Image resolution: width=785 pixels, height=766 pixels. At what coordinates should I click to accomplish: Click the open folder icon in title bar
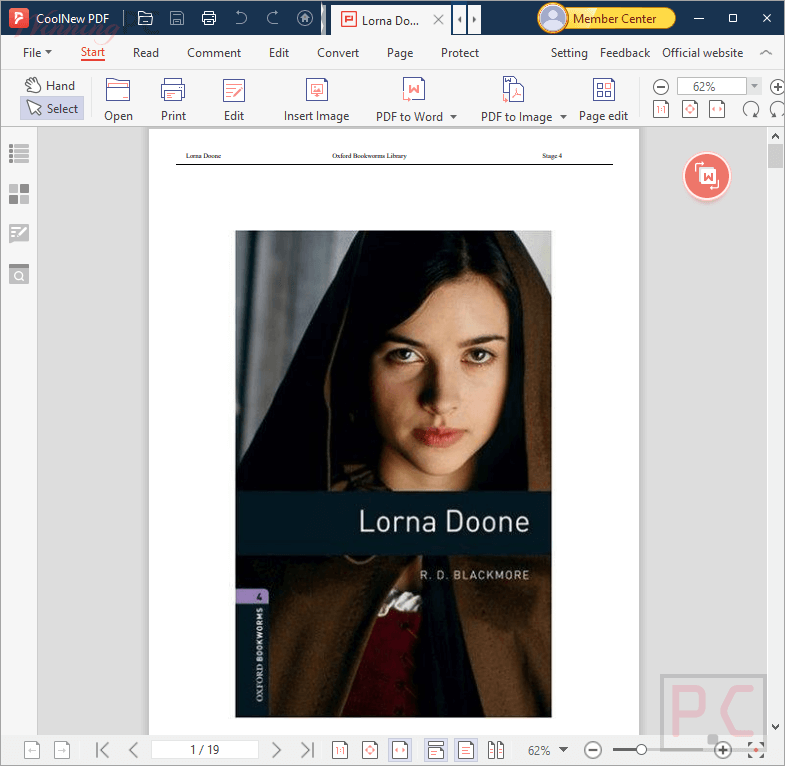(x=145, y=19)
